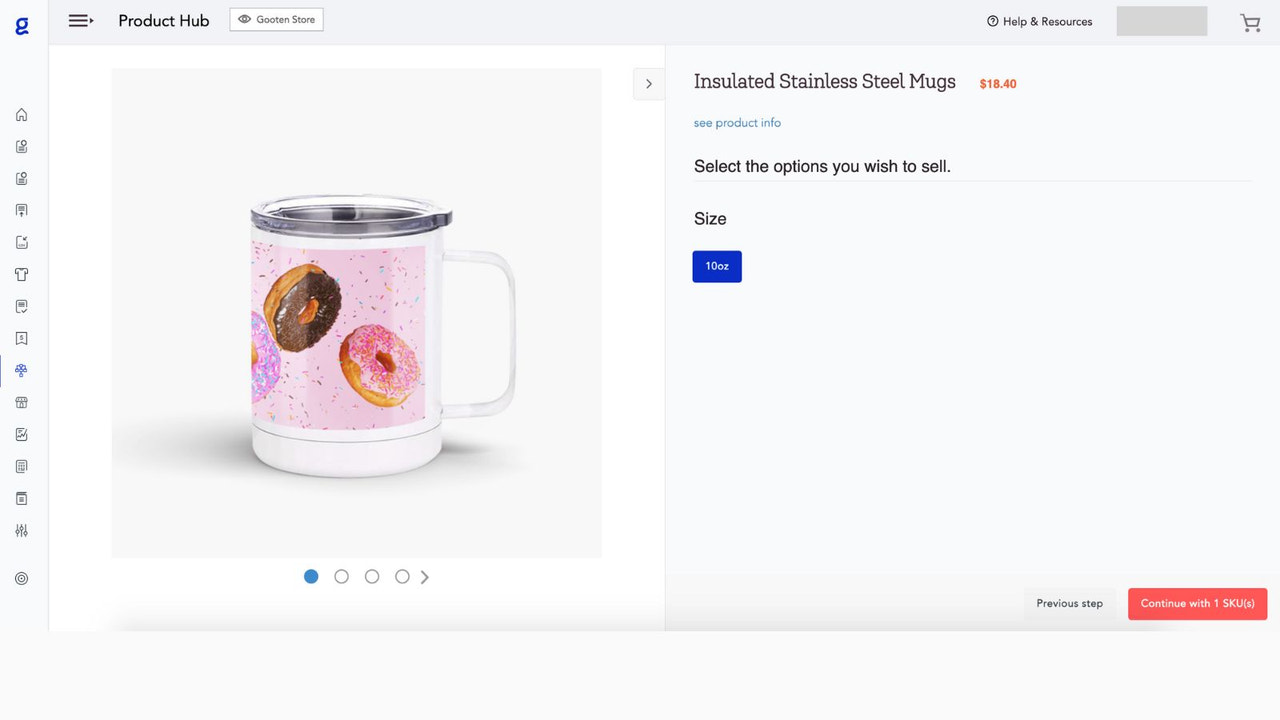Click the filter sliders icon near sidebar bottom

pyautogui.click(x=21, y=530)
